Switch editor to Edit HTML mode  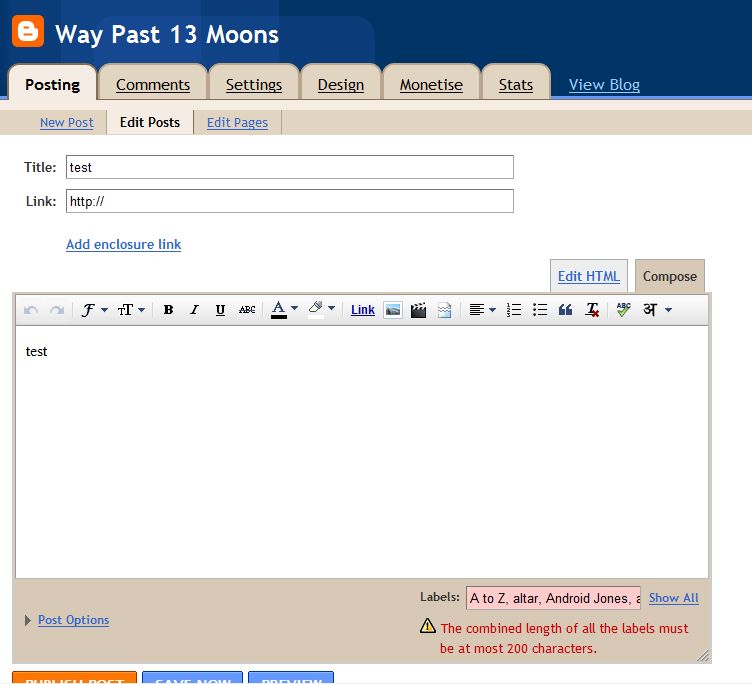click(x=588, y=276)
